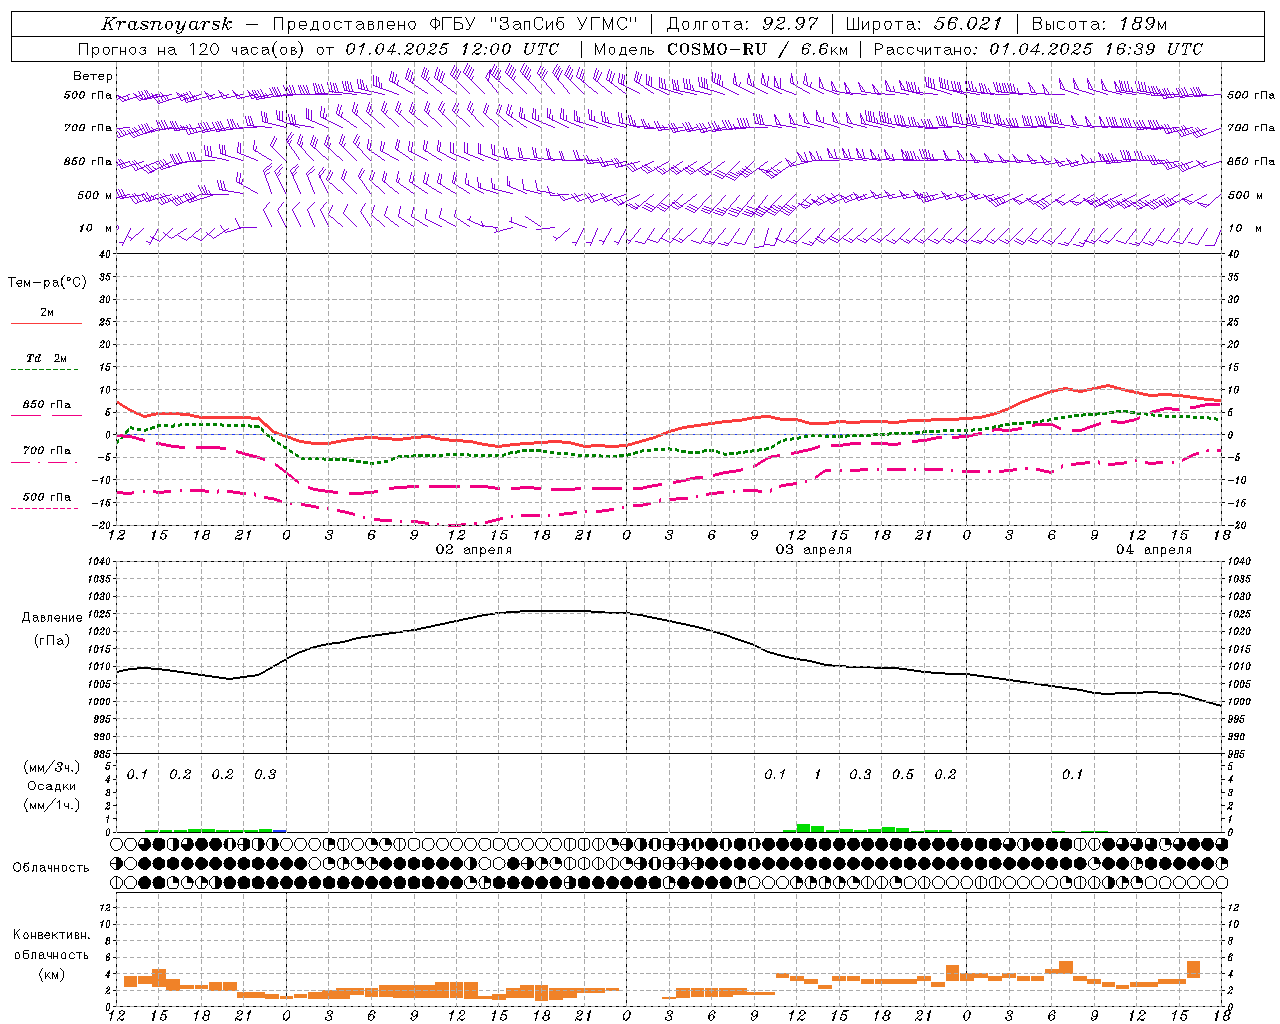This screenshot has width=1280, height=1024.
Task: Click the '(мм/3ч.)' precipitation unit label
Action: (x=51, y=767)
